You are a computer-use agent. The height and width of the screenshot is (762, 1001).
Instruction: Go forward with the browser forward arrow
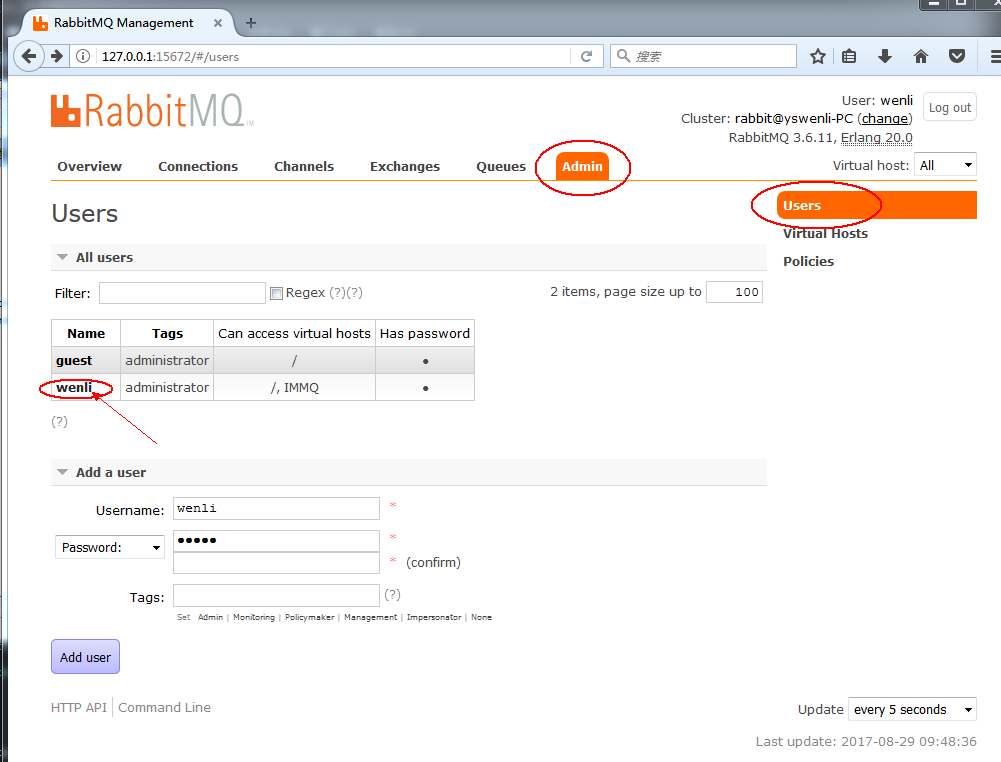[57, 56]
